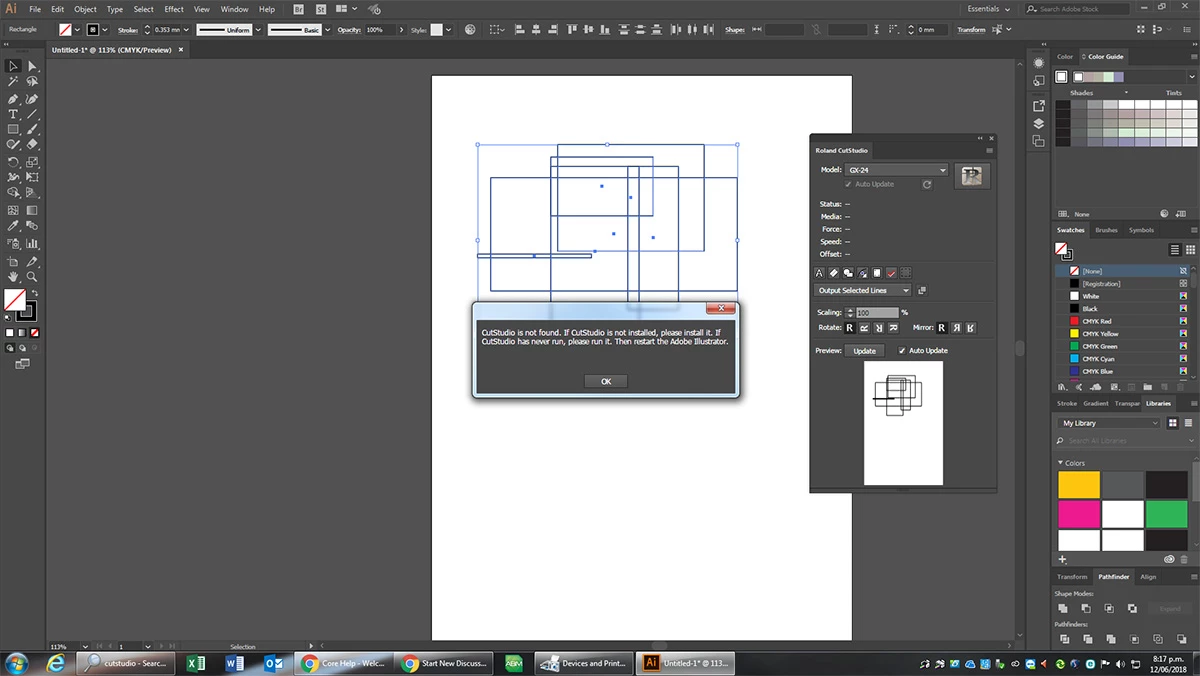
Task: Set rotation to upright R in CutStudio
Action: (850, 327)
